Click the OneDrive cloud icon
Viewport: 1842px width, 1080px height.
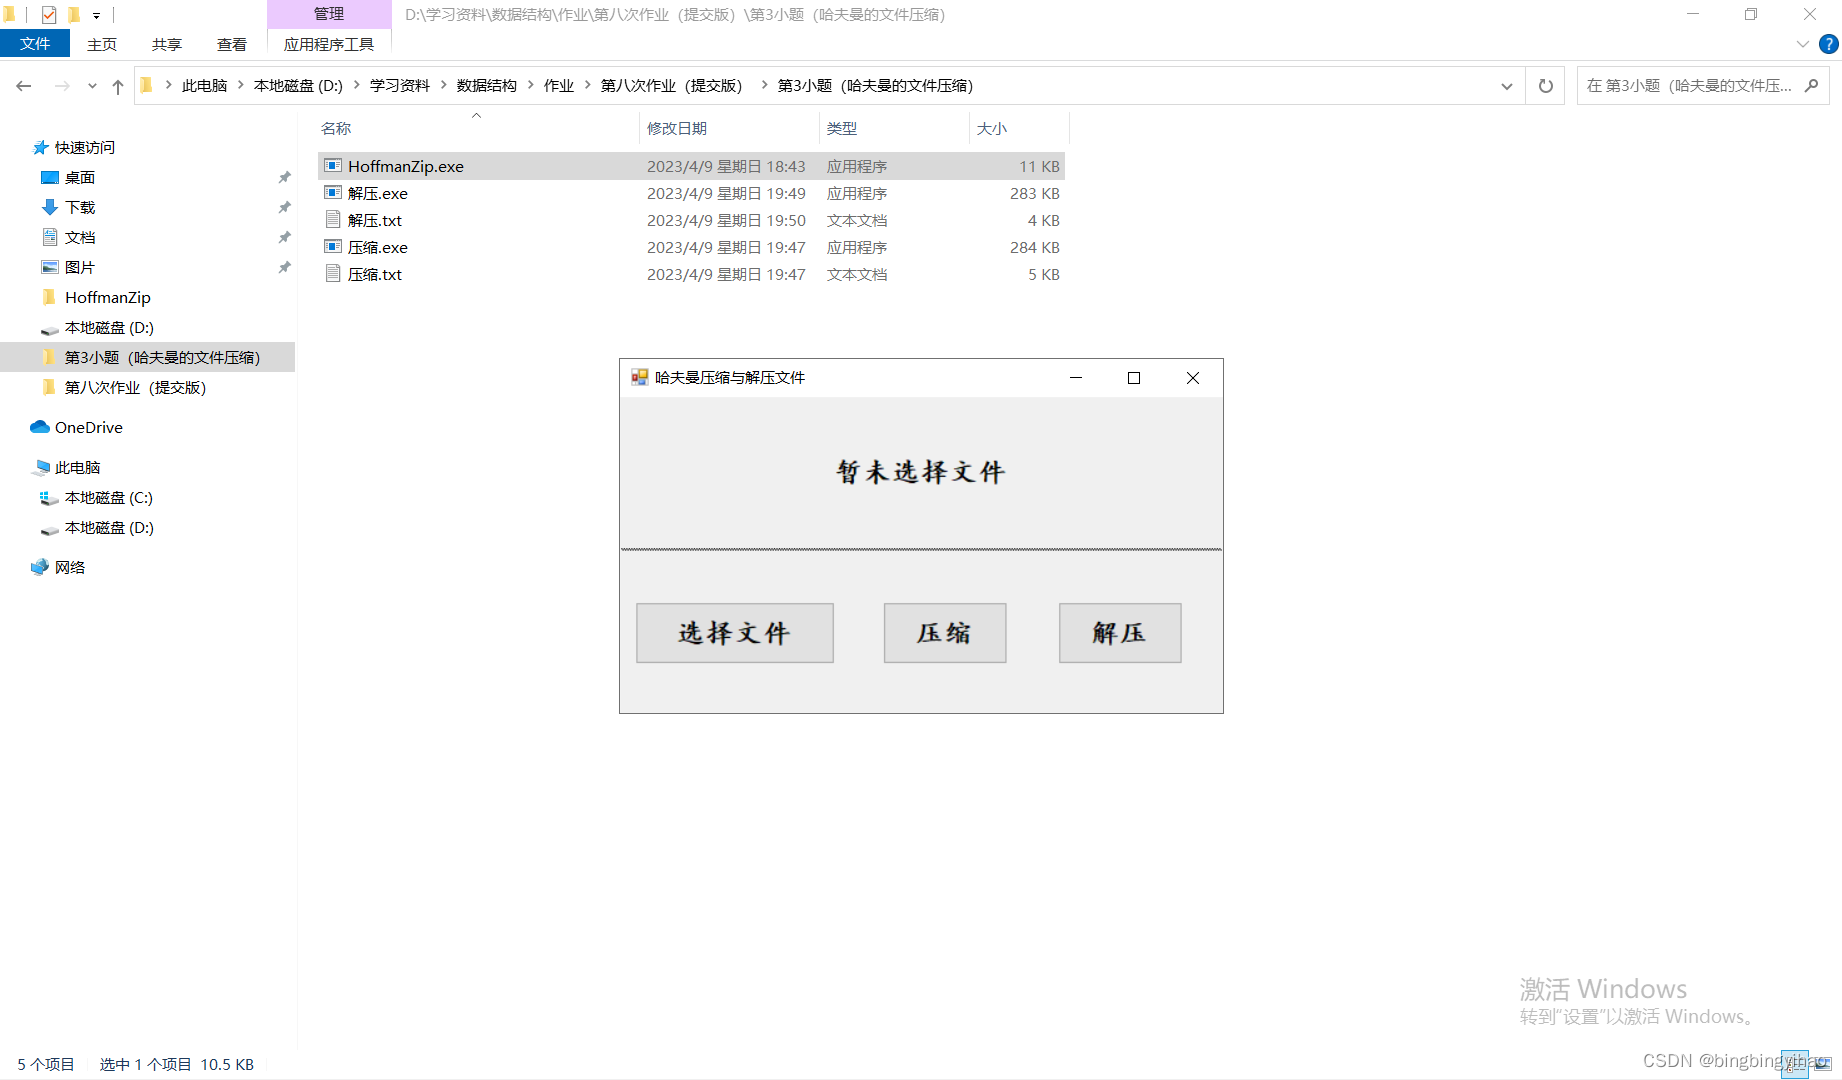click(x=40, y=427)
